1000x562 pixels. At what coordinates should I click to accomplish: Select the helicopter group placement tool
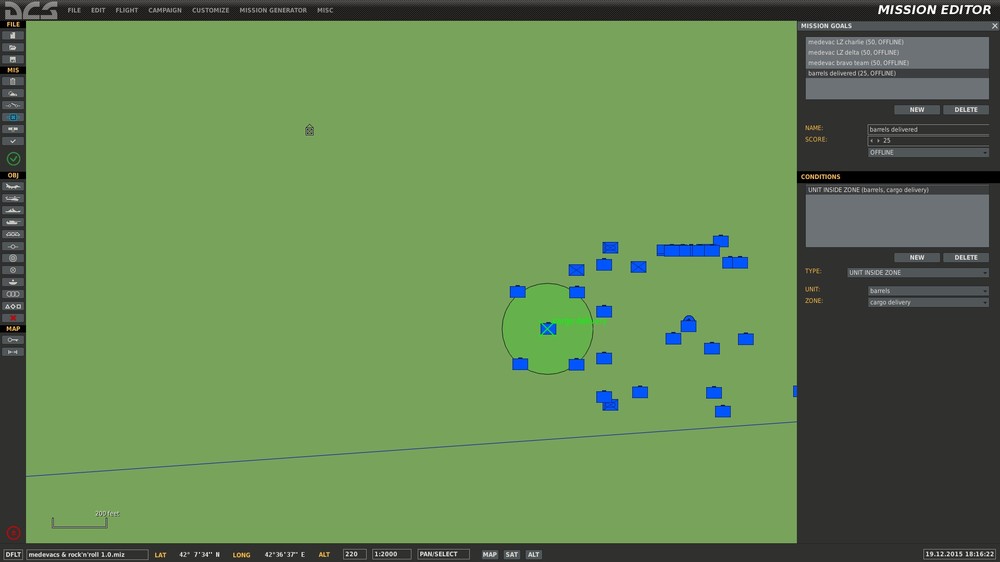pos(13,198)
